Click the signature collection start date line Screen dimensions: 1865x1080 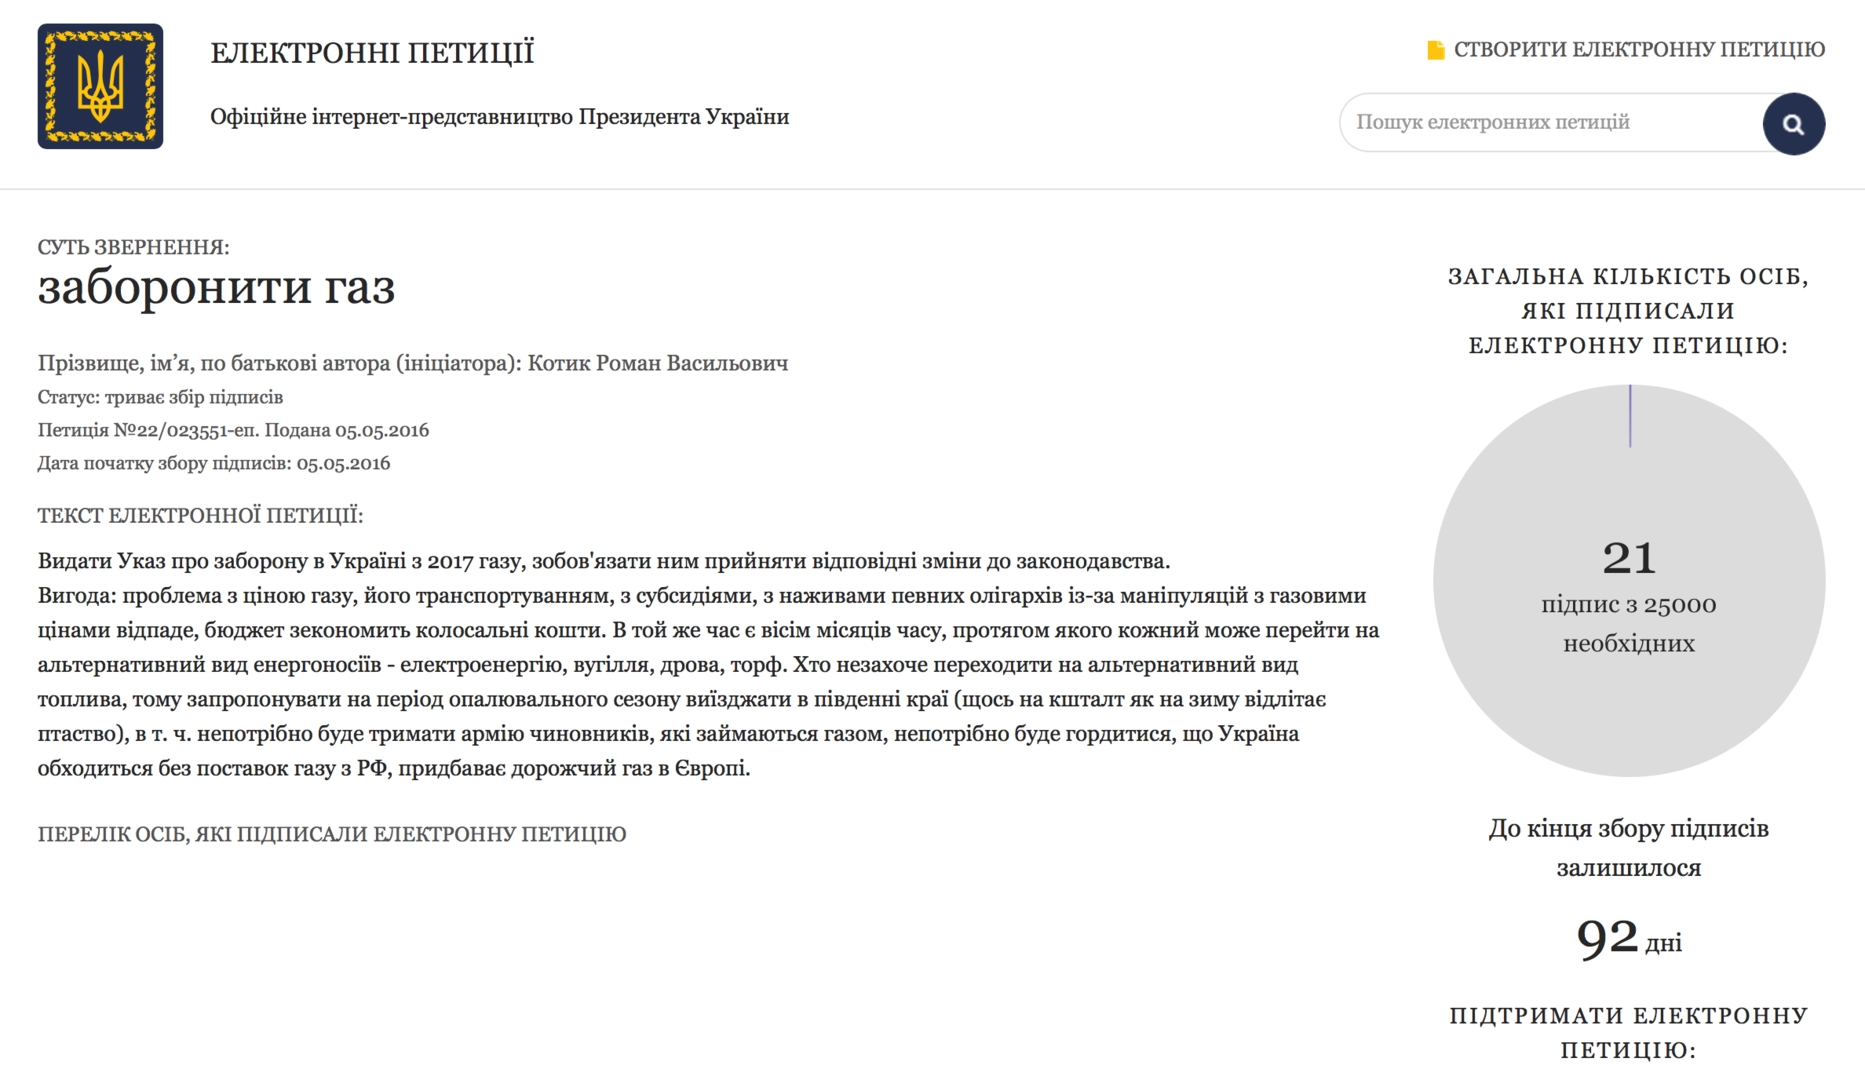(214, 463)
